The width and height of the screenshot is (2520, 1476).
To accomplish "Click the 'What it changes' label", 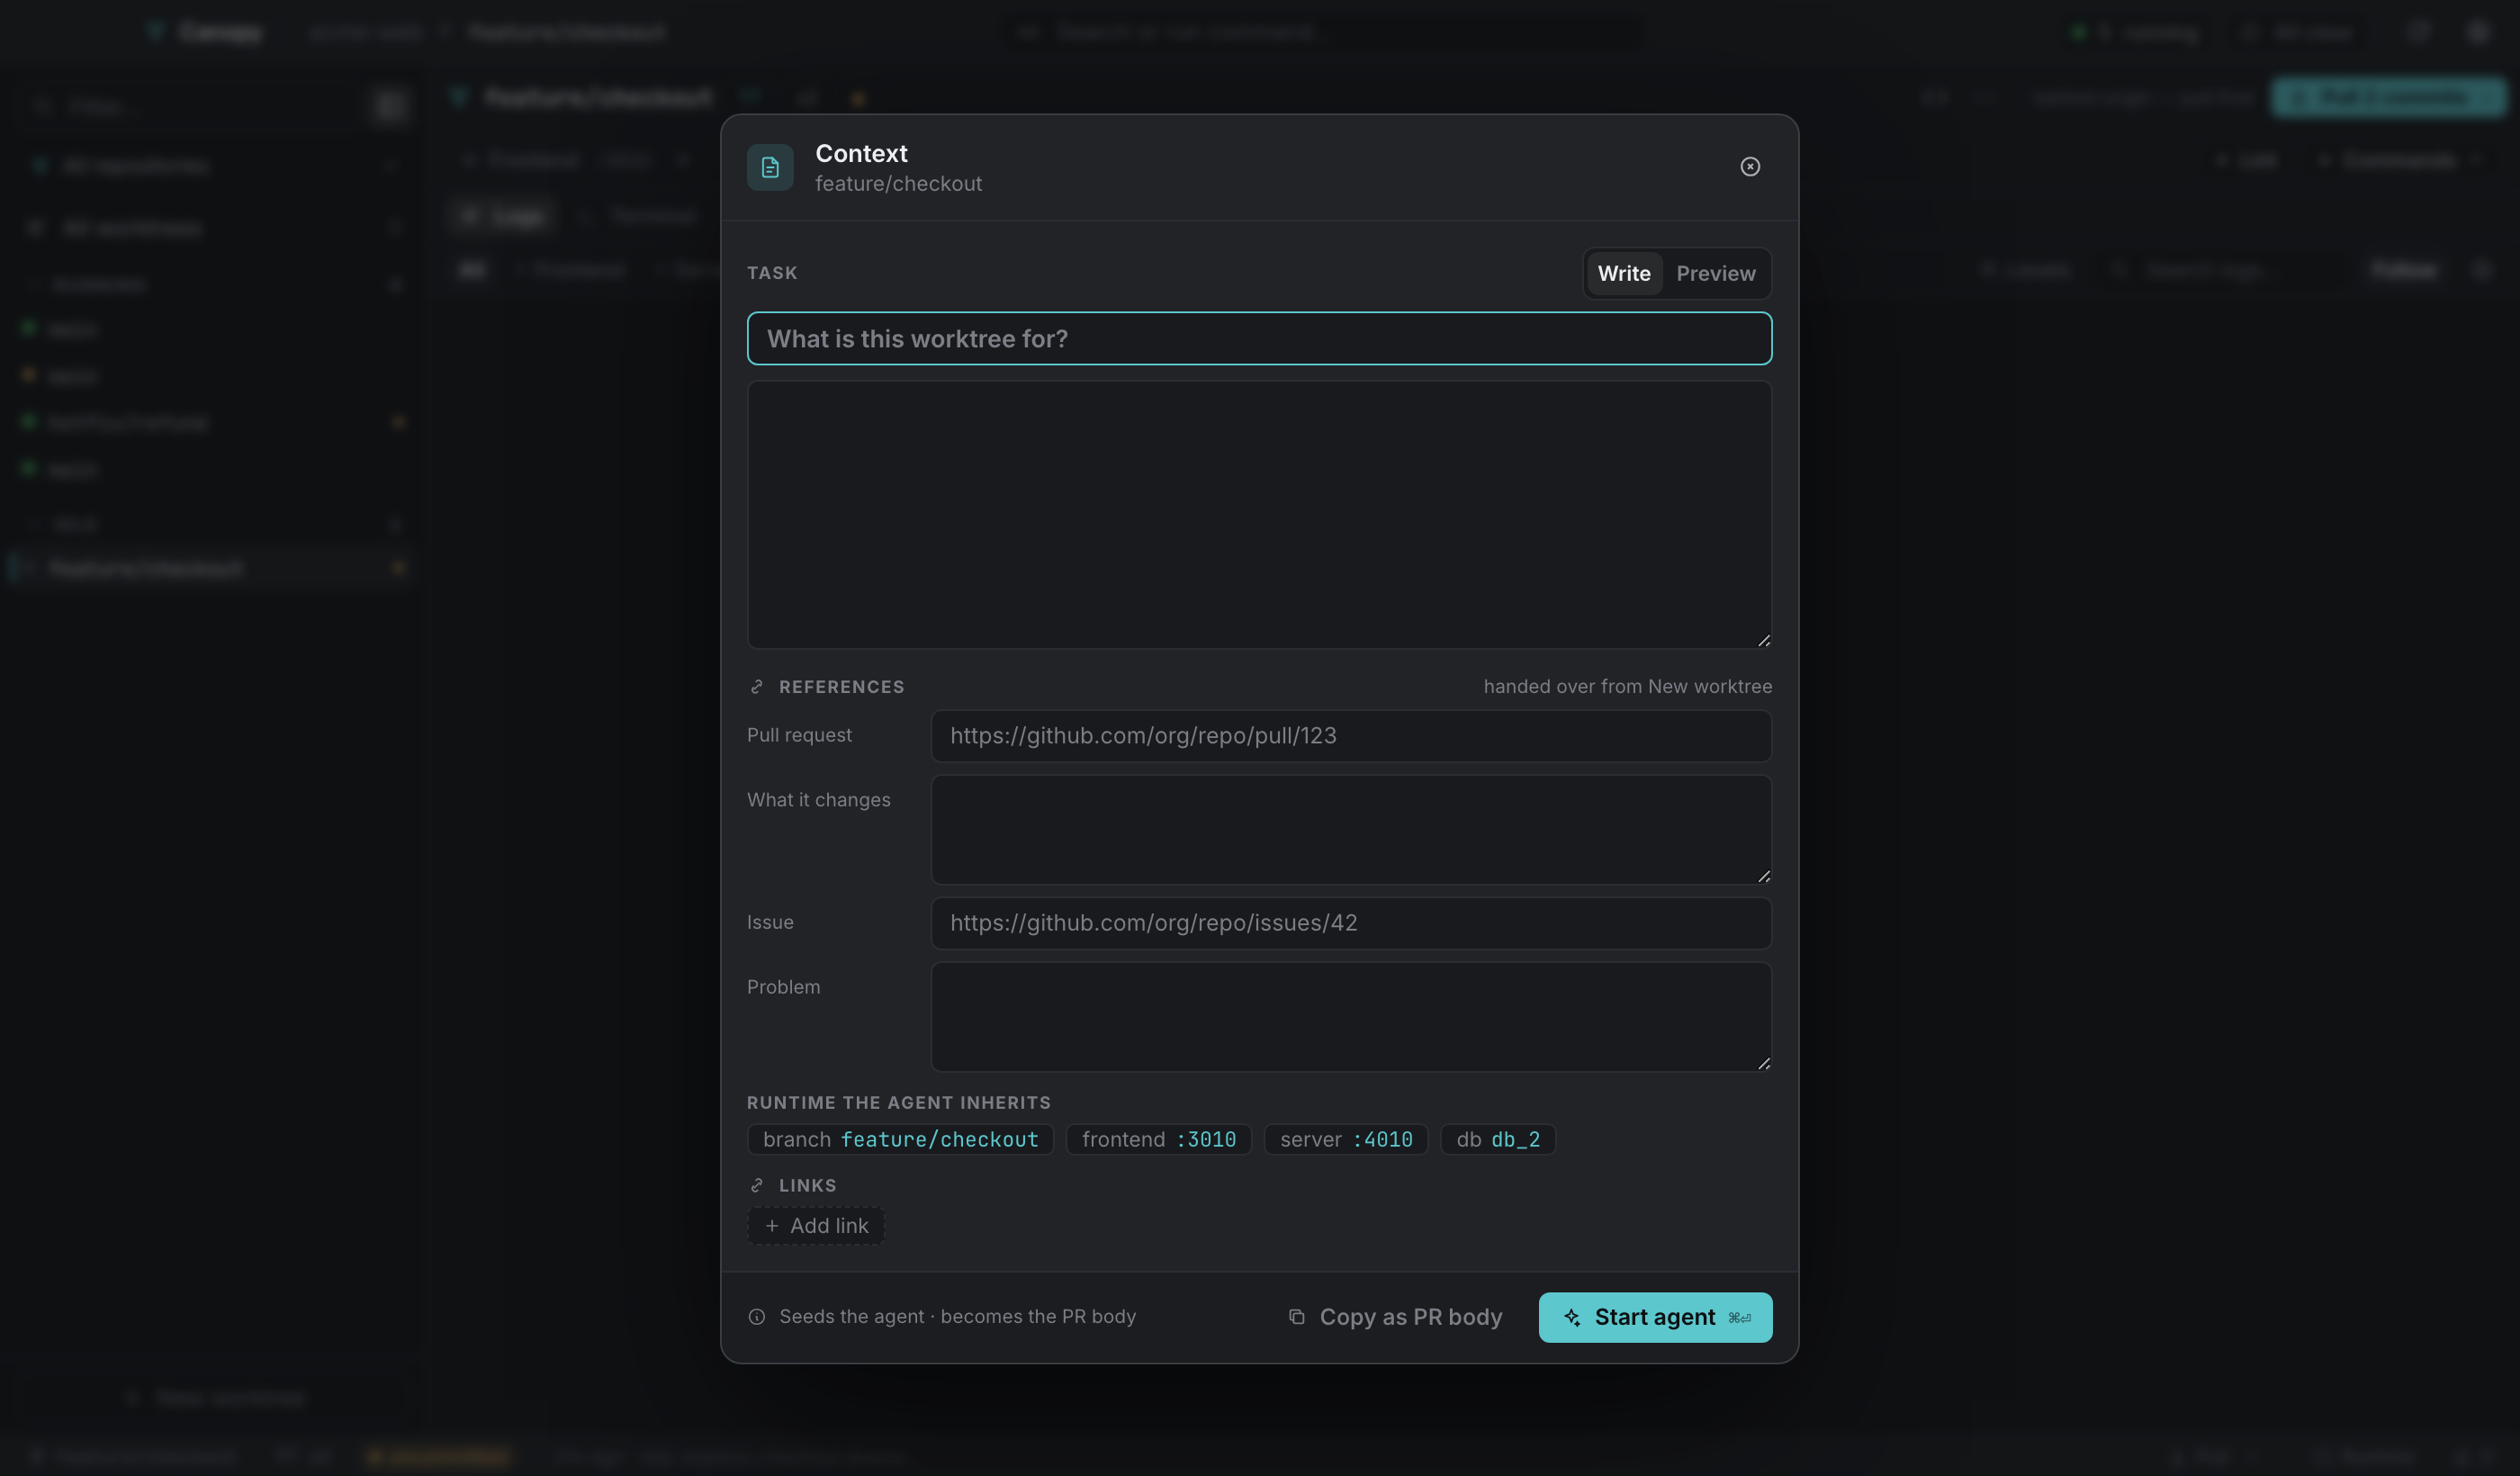I will [818, 800].
